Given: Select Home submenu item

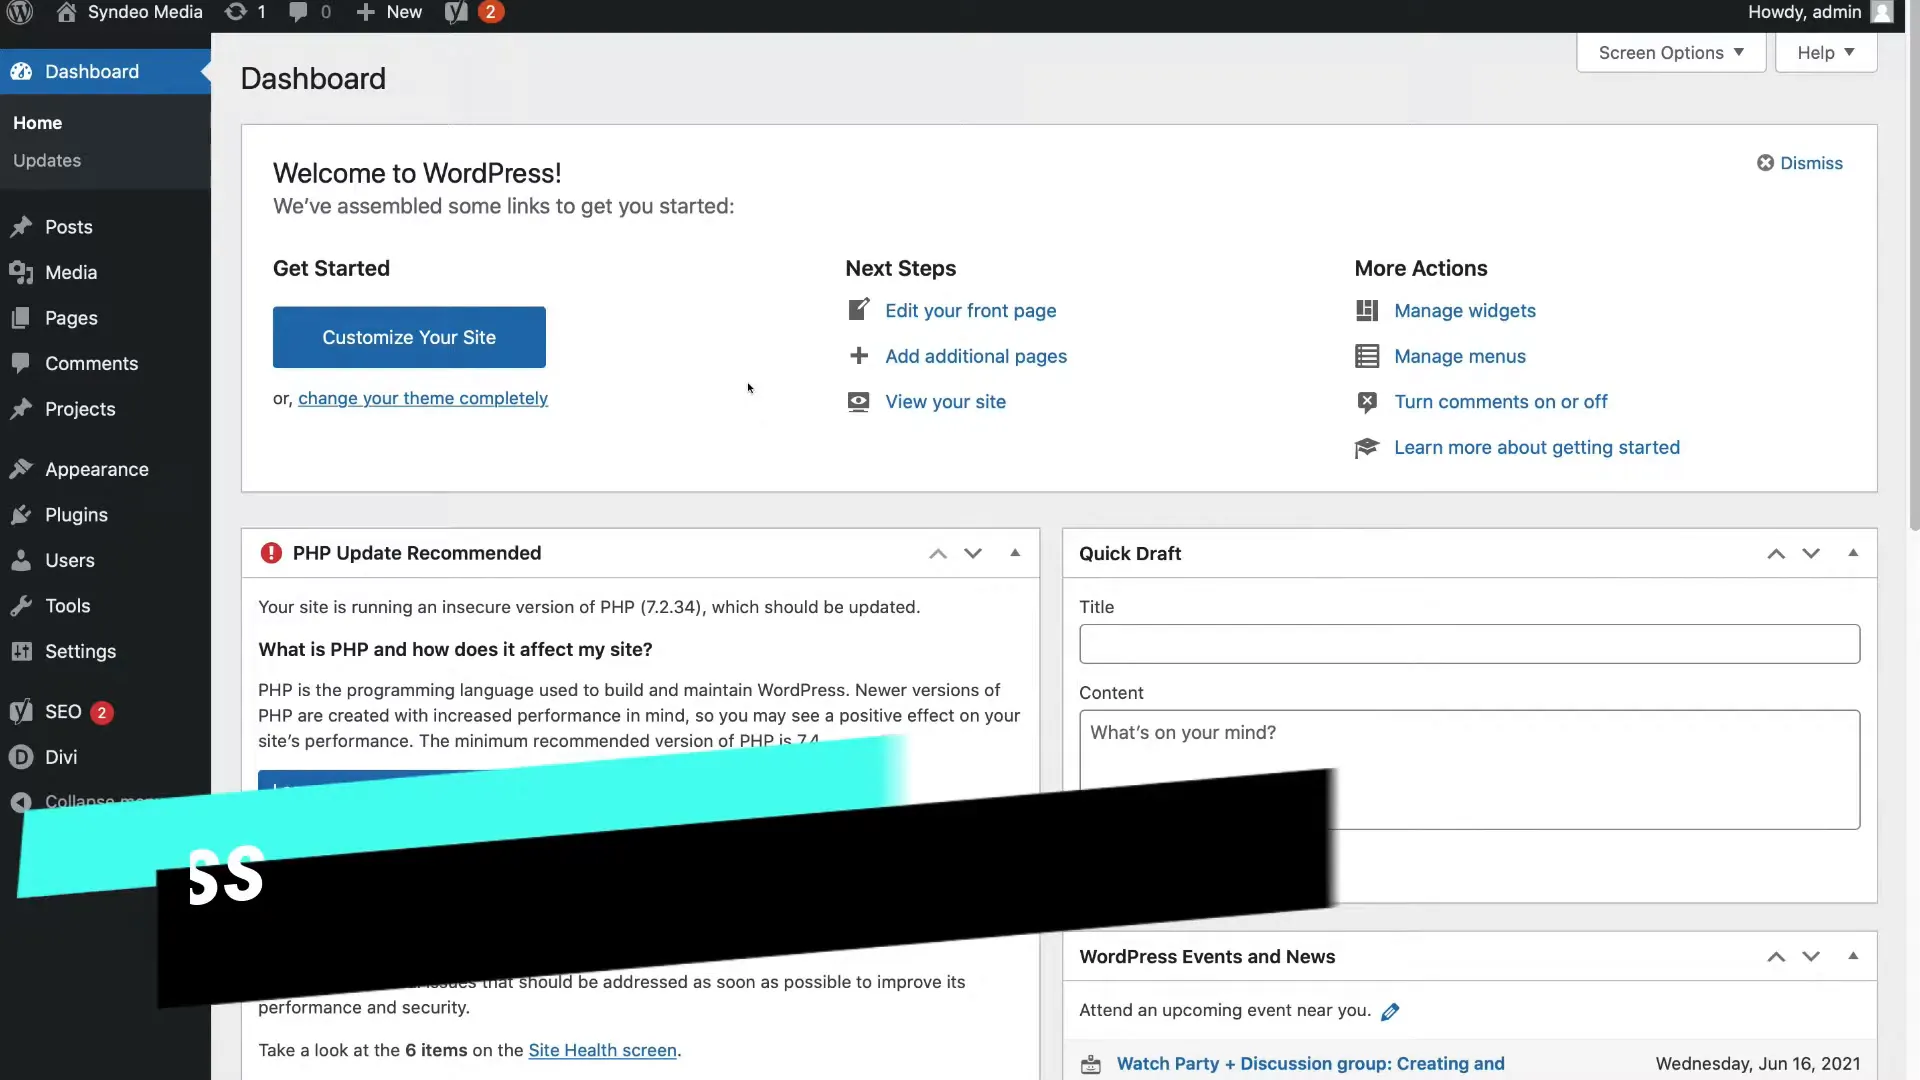Looking at the screenshot, I should point(38,123).
